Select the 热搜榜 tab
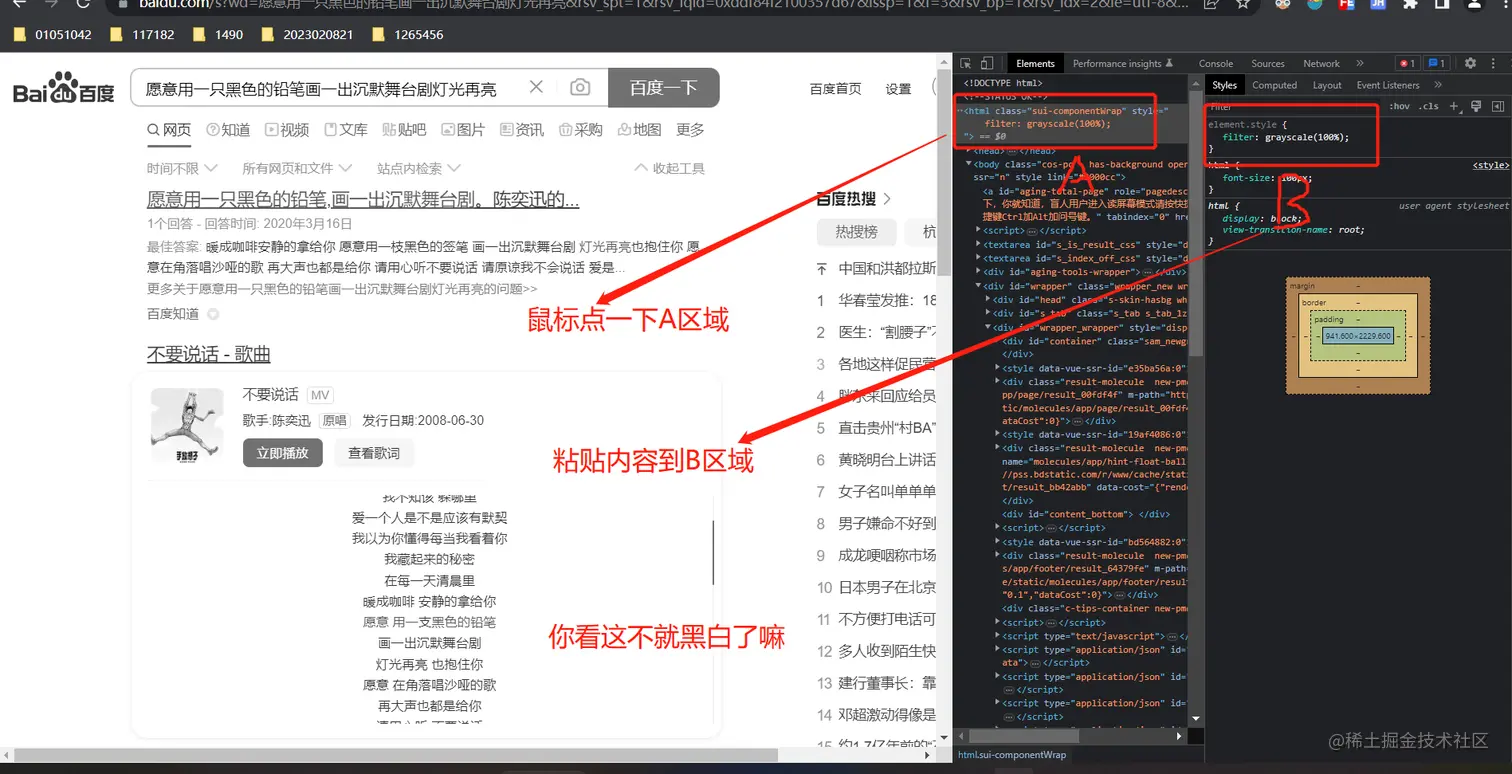This screenshot has width=1512, height=774. tap(856, 232)
